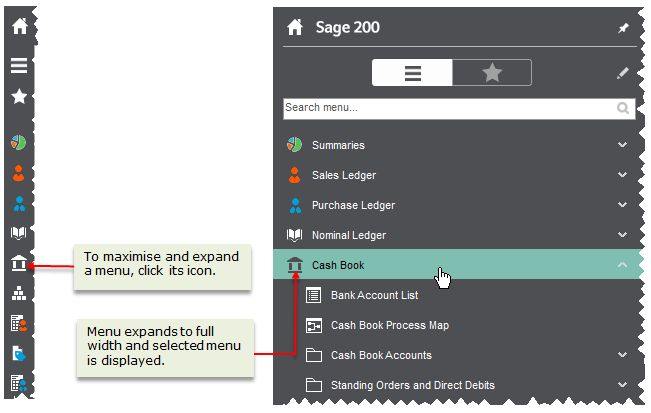The image size is (651, 413).
Task: Expand Standing Orders and Direct Debits chevron
Action: pyautogui.click(x=622, y=385)
